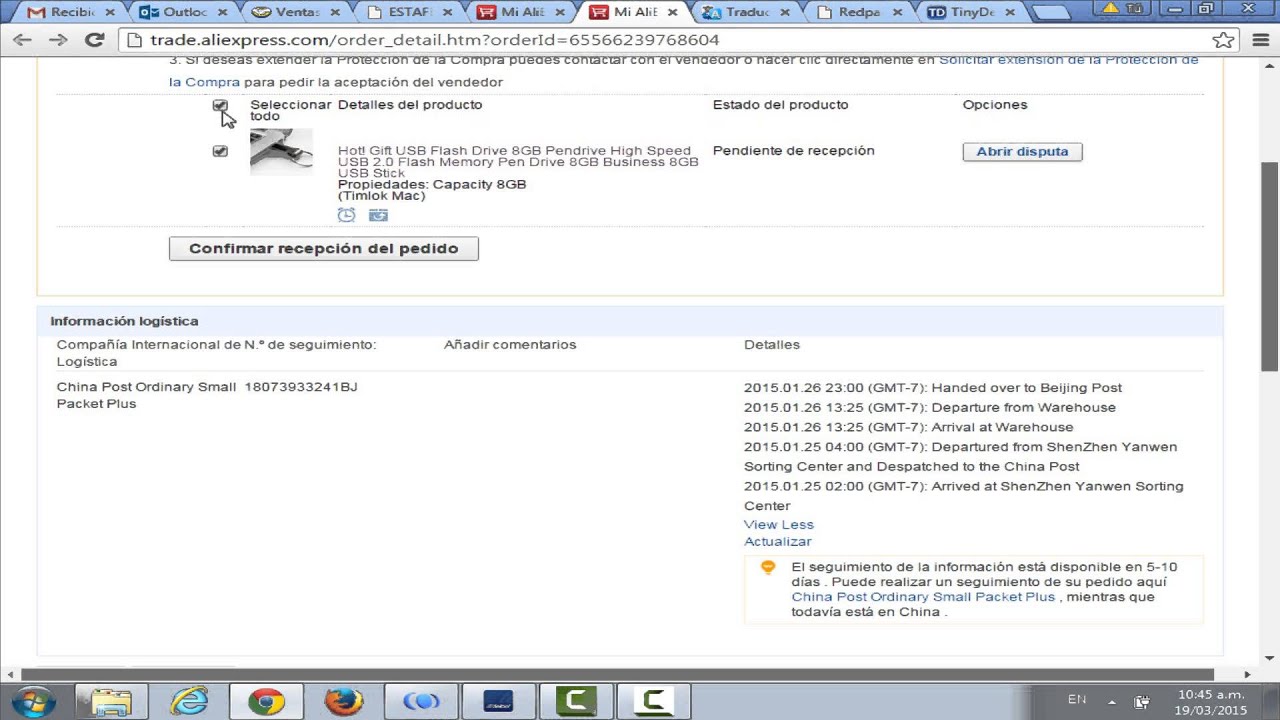Go forward in browser history

tap(58, 40)
